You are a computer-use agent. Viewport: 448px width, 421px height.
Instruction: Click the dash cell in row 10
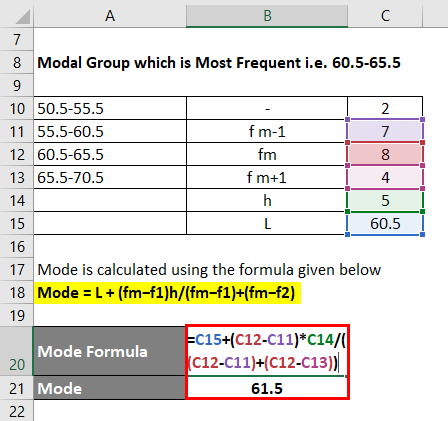tap(267, 108)
